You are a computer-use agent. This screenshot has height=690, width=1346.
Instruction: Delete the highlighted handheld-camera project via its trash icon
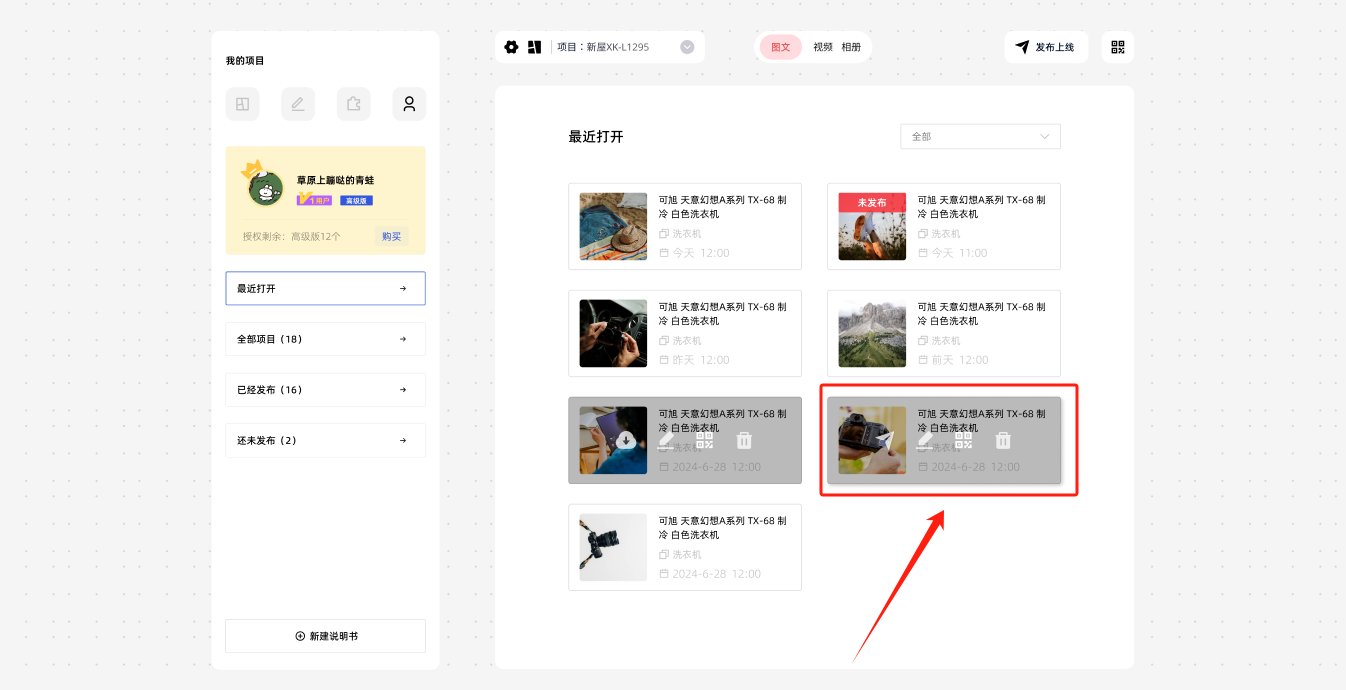(1003, 440)
